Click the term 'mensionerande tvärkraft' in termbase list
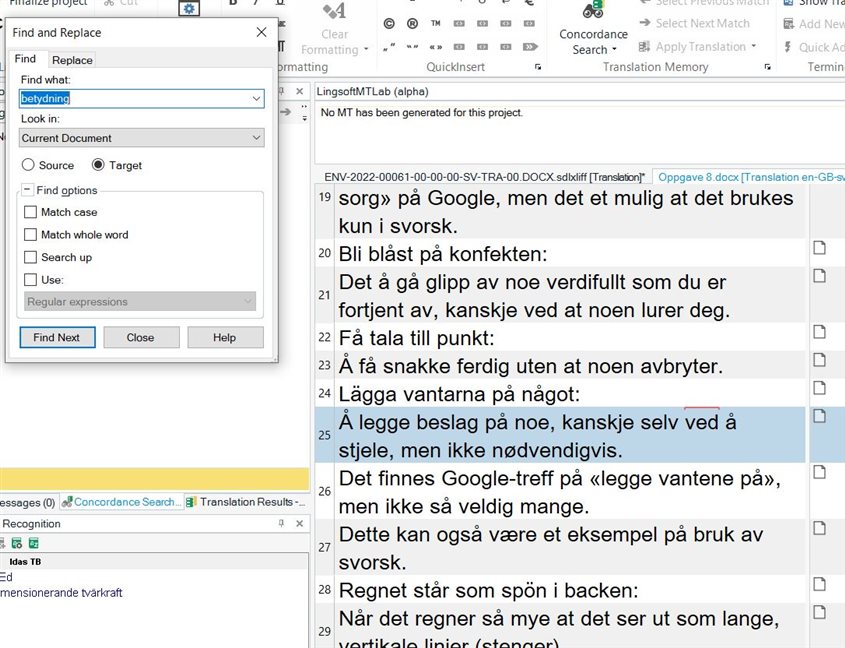Image resolution: width=845 pixels, height=648 pixels. [x=61, y=593]
